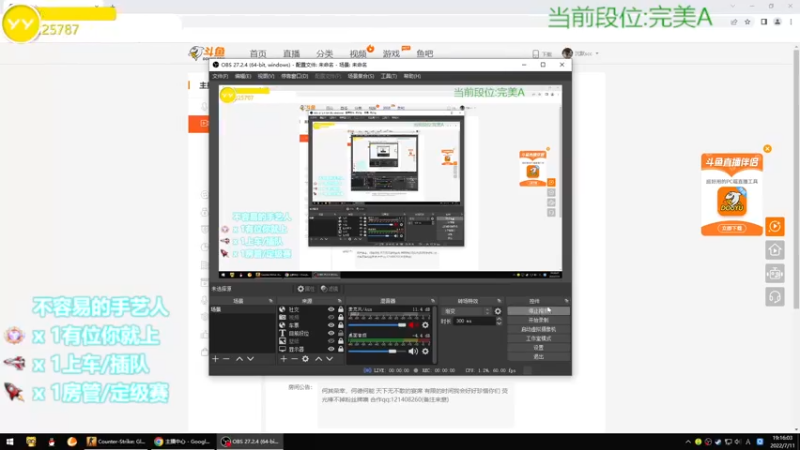Open microphone audio settings gear
This screenshot has height=450, width=800.
425,324
